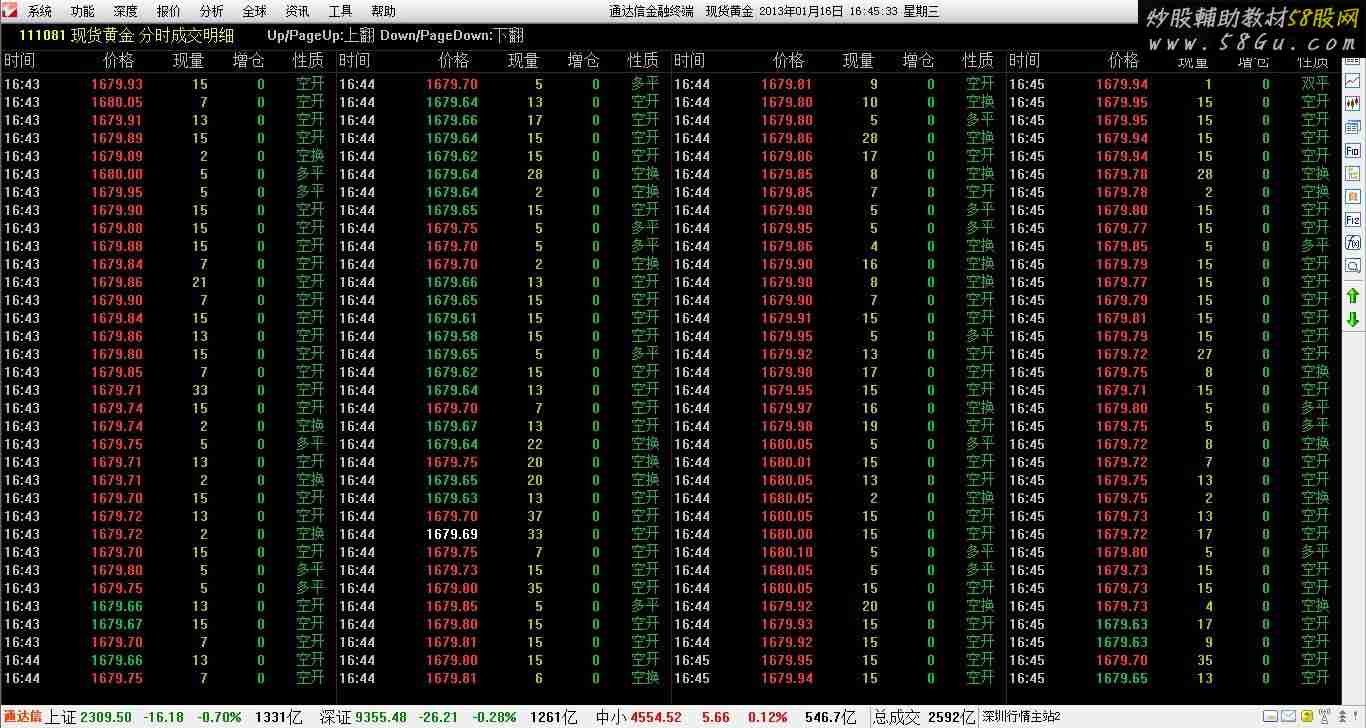Select the volume 37 cell
This screenshot has width=1366, height=728.
pos(535,516)
